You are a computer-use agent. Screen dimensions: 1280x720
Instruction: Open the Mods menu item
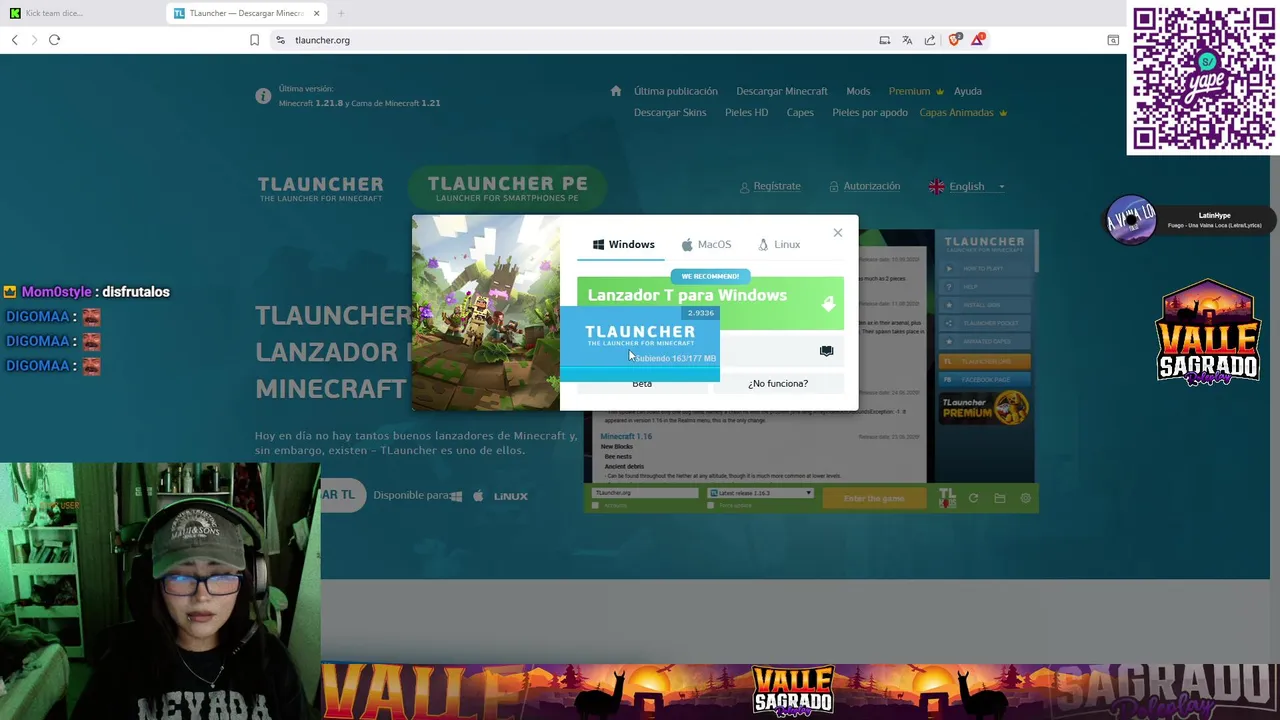point(858,91)
